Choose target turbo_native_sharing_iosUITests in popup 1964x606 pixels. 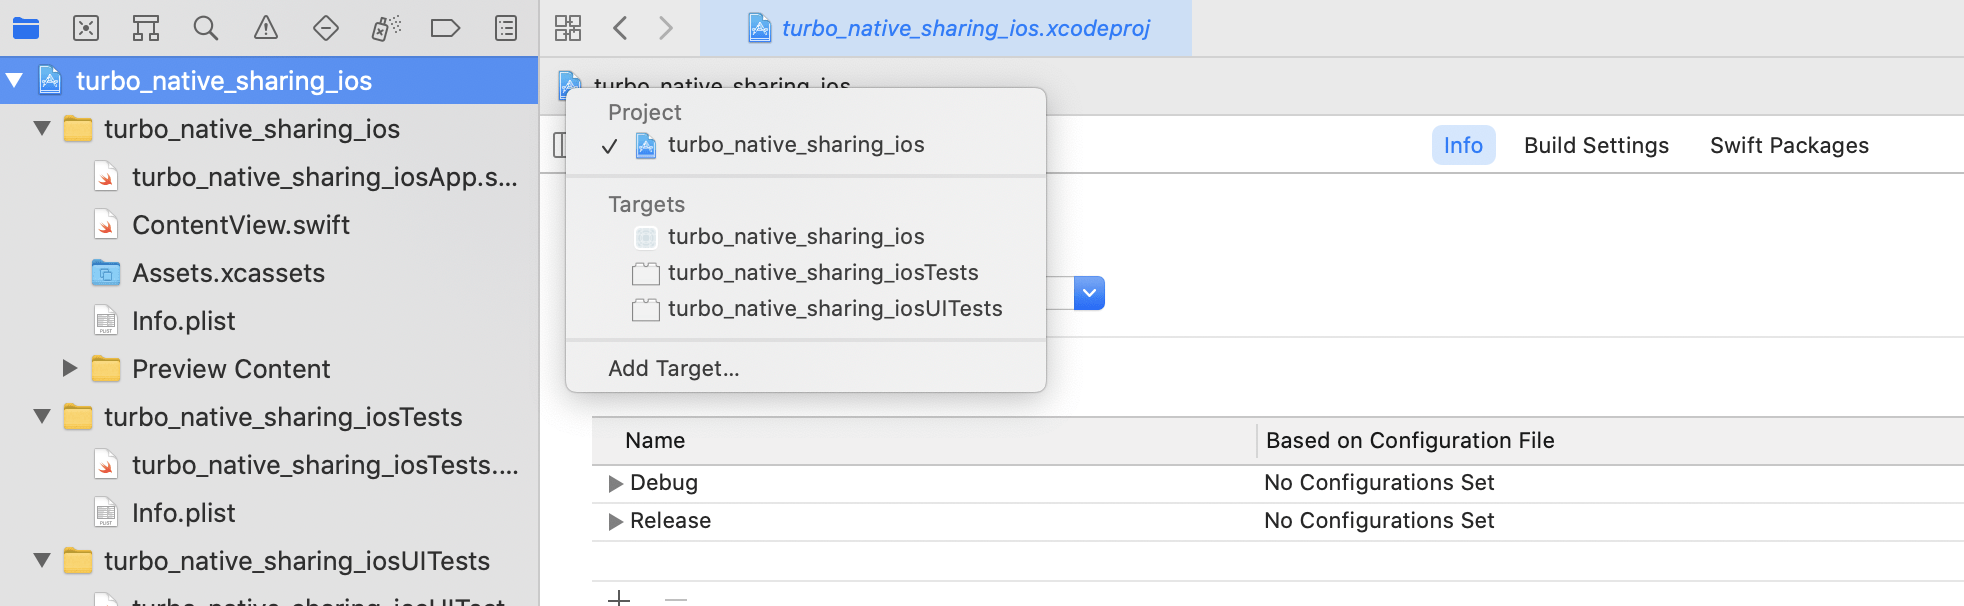coord(806,309)
